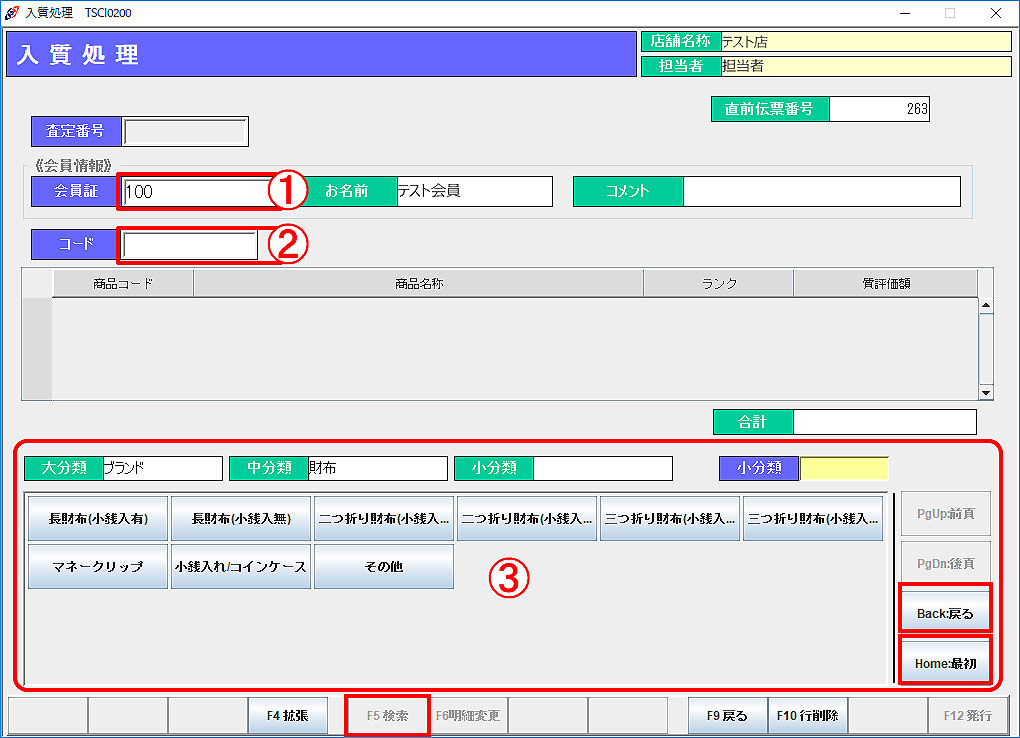Image resolution: width=1020 pixels, height=738 pixels.
Task: Click into the コメント text field
Action: pyautogui.click(x=821, y=192)
